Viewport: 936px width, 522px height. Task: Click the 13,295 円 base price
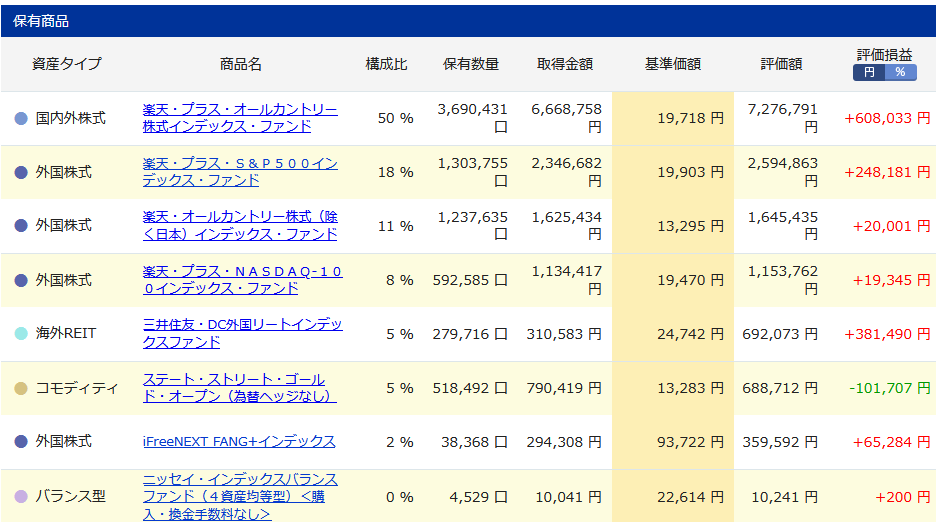(x=690, y=226)
